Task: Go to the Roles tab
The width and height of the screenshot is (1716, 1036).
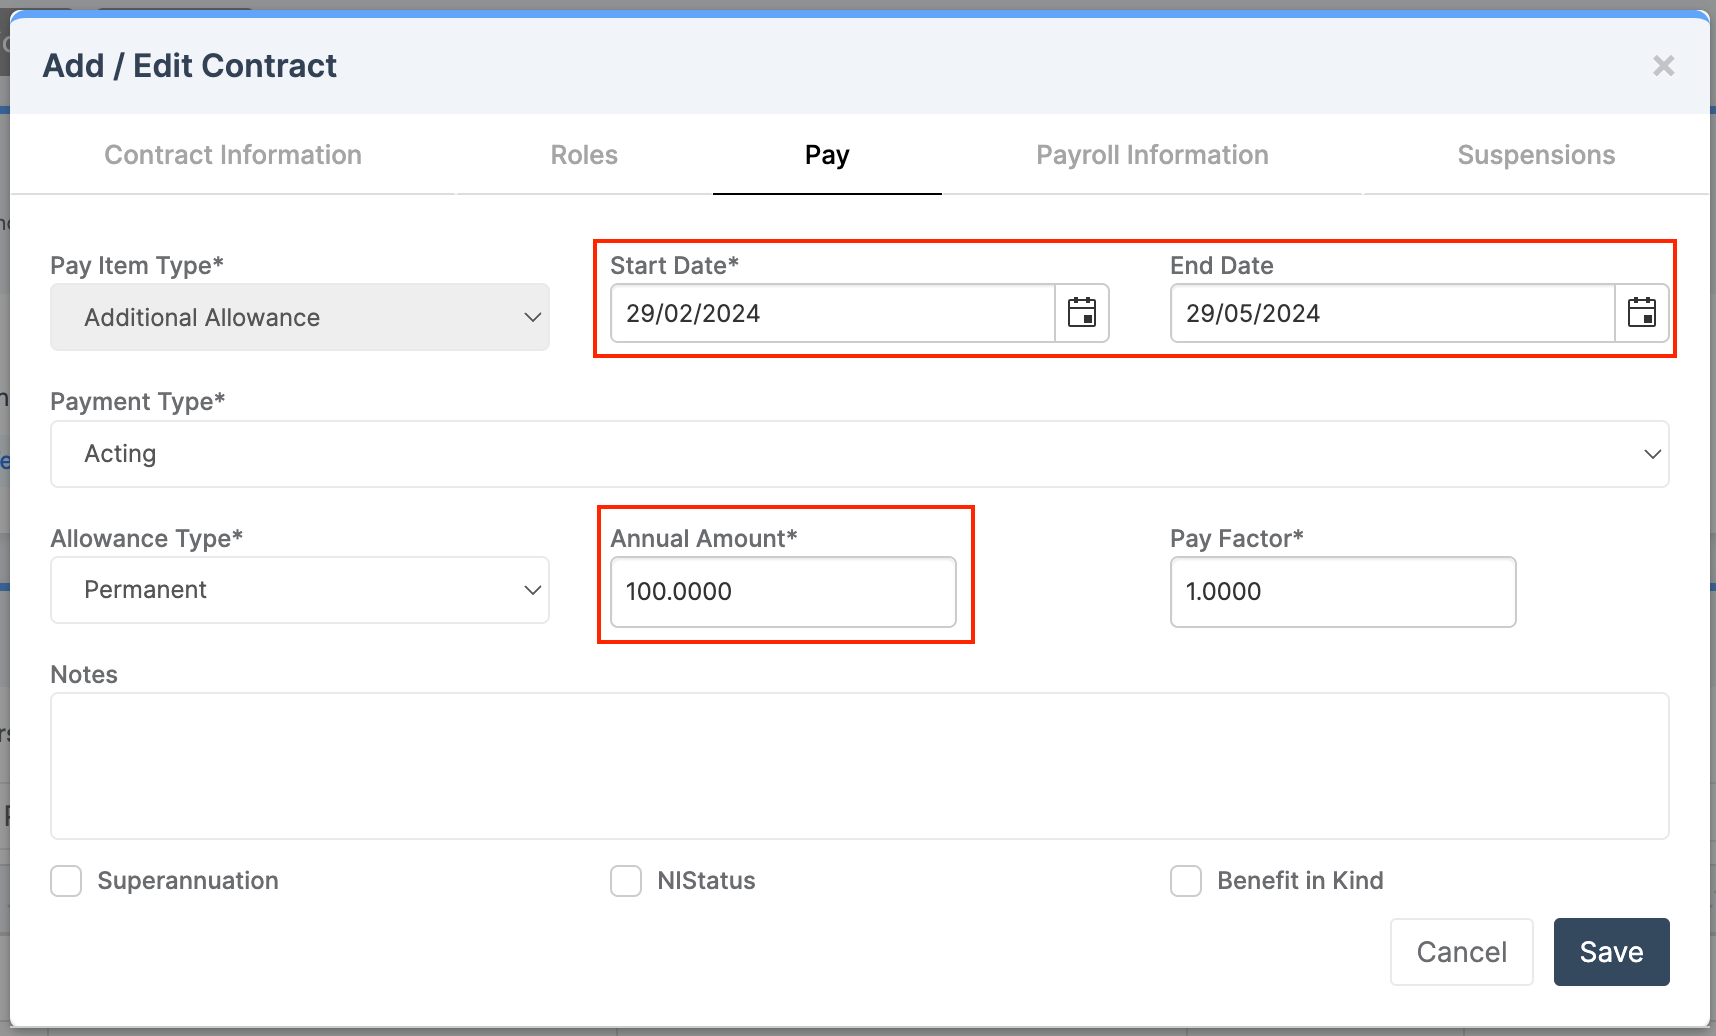Action: pos(584,155)
